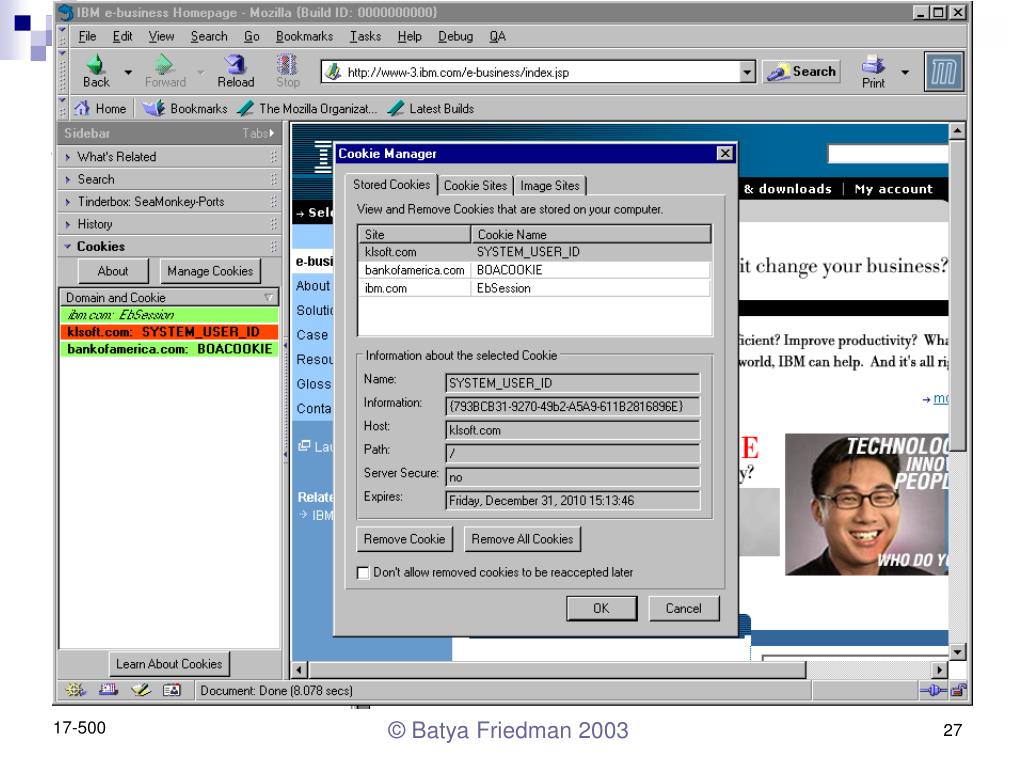This screenshot has height=768, width=1024.
Task: Click the IBM page search input box
Action: (888, 154)
